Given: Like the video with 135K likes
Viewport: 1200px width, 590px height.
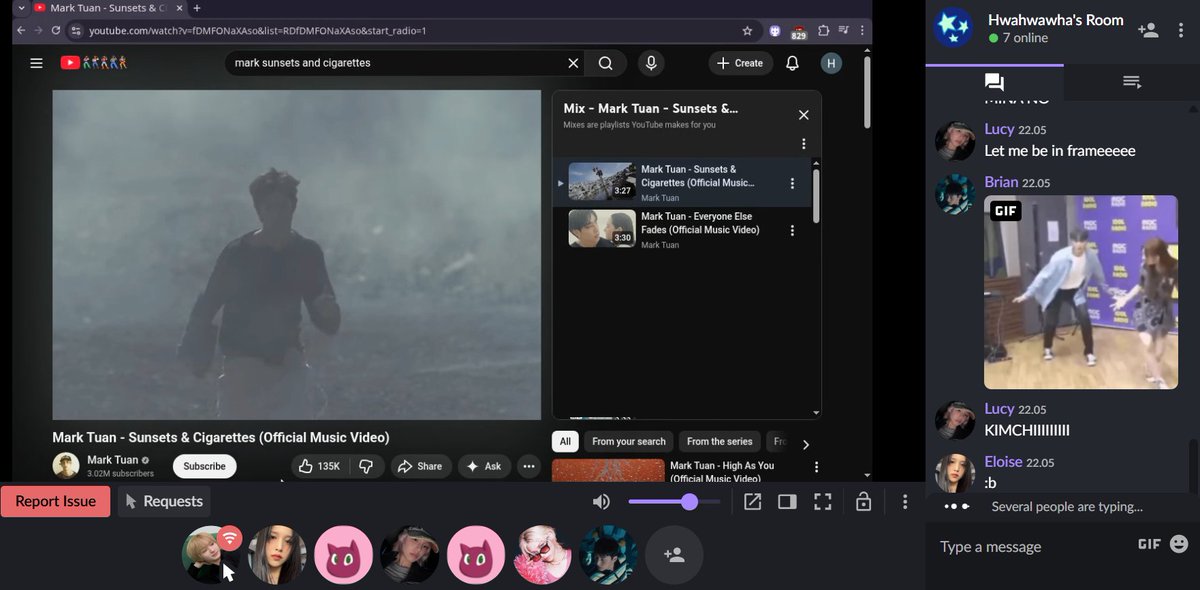Looking at the screenshot, I should tap(319, 466).
